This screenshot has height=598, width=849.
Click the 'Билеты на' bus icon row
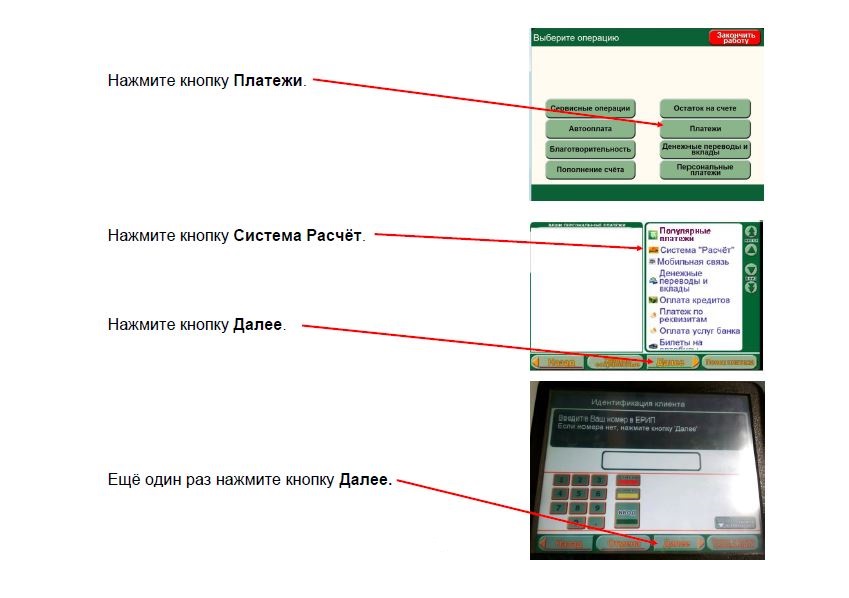676,343
